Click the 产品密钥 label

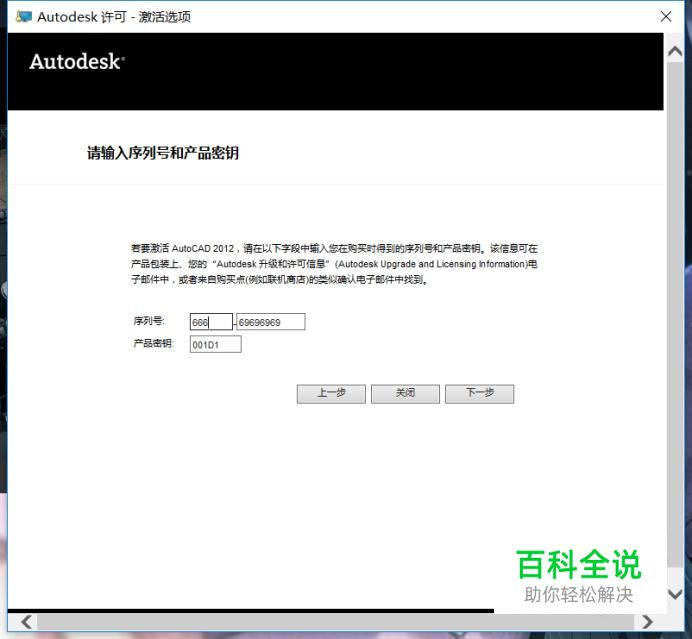154,343
